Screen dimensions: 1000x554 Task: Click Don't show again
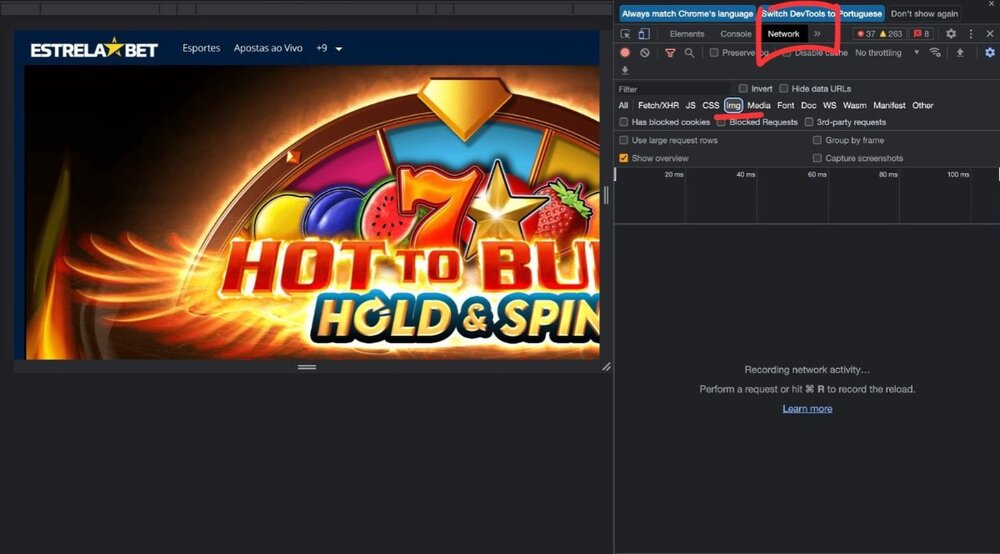tap(924, 13)
